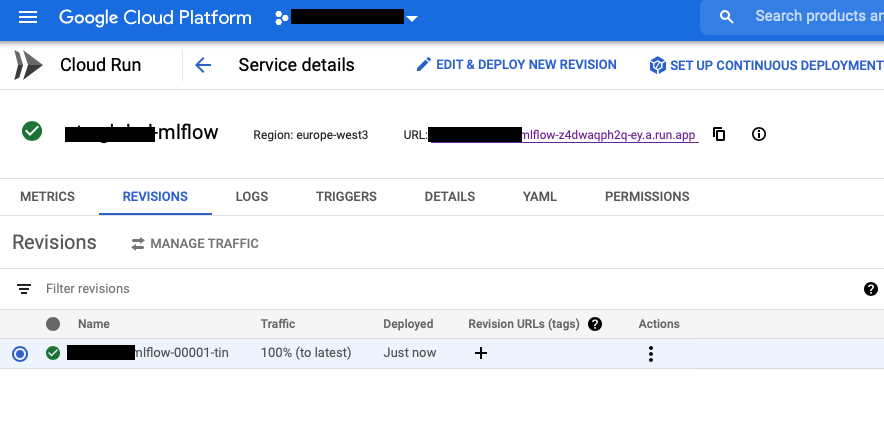Image resolution: width=884 pixels, height=433 pixels.
Task: Click the Cloud Run logo icon
Action: pos(28,65)
